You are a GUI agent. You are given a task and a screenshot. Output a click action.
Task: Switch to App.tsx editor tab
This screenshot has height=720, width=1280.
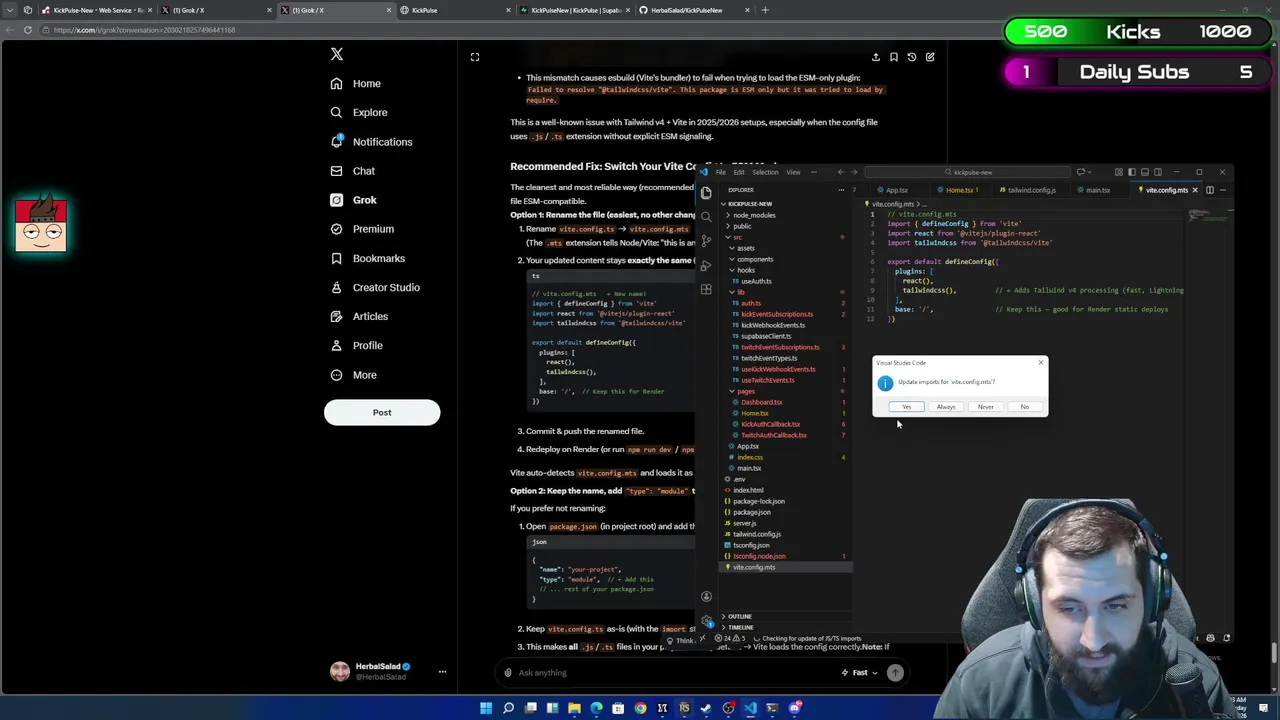(895, 190)
